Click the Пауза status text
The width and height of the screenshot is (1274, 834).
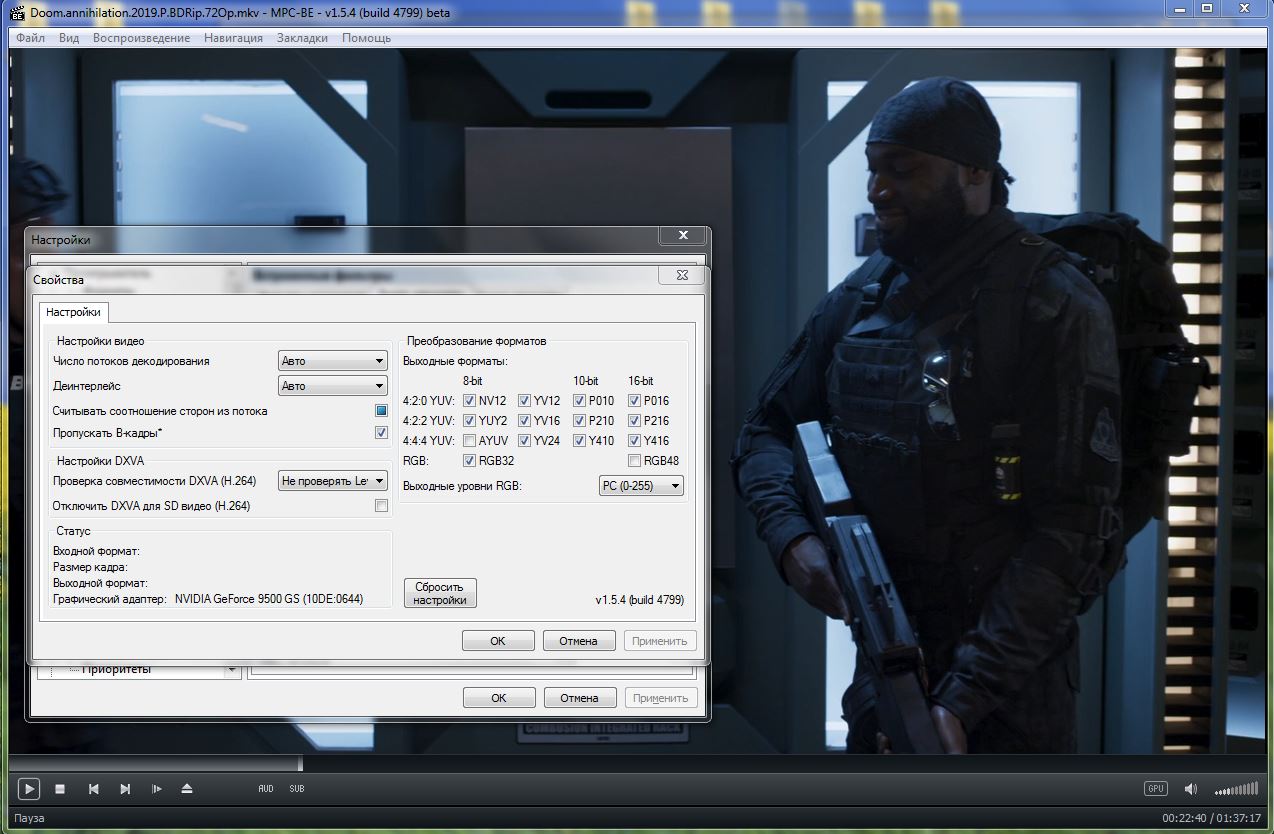[29, 818]
